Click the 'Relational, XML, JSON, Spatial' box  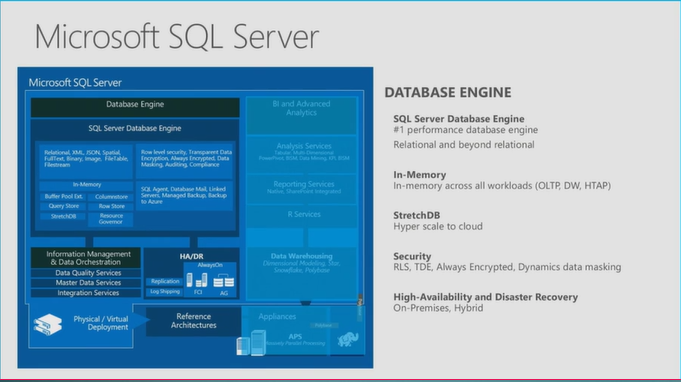point(86,161)
